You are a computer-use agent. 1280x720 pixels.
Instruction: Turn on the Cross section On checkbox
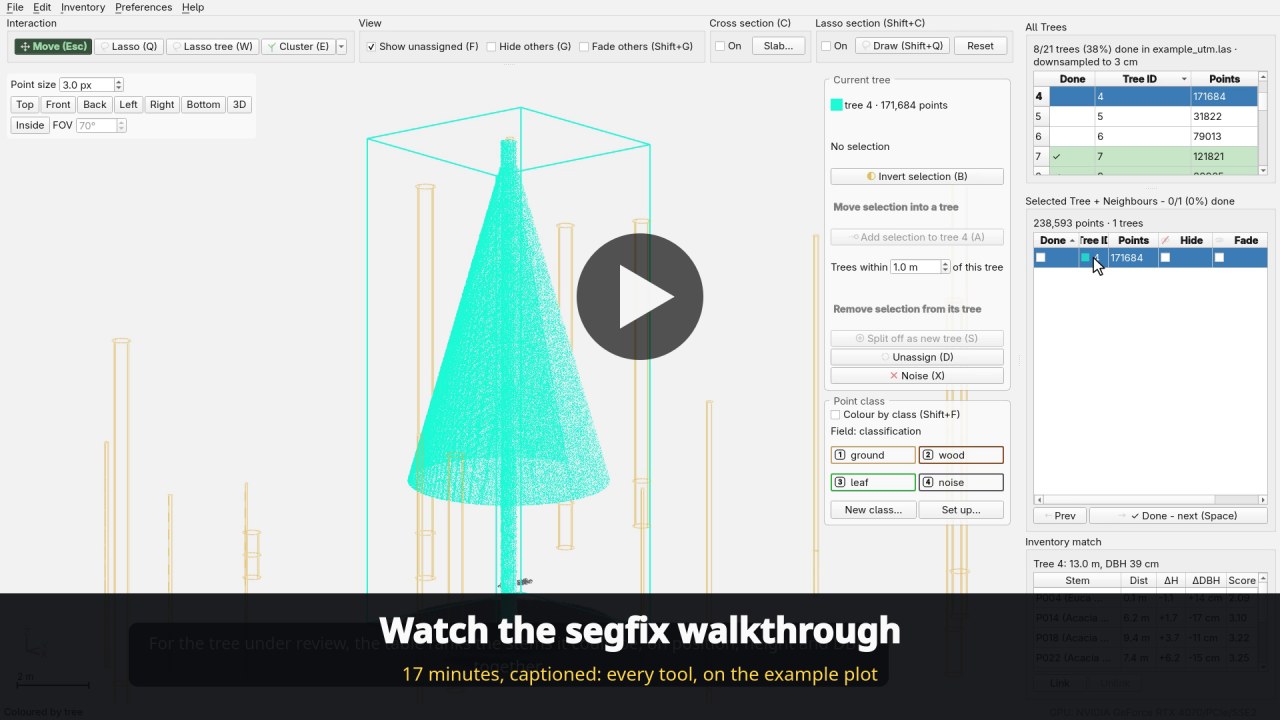pos(720,46)
